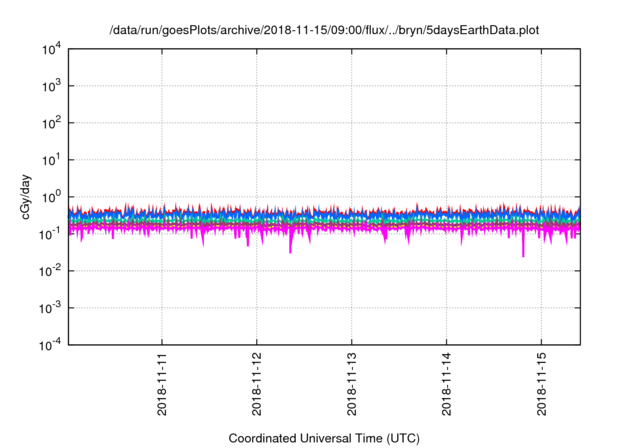Screen dimensions: 640x448
Task: Click the 2018-11-15 date tick label
Action: tap(541, 384)
